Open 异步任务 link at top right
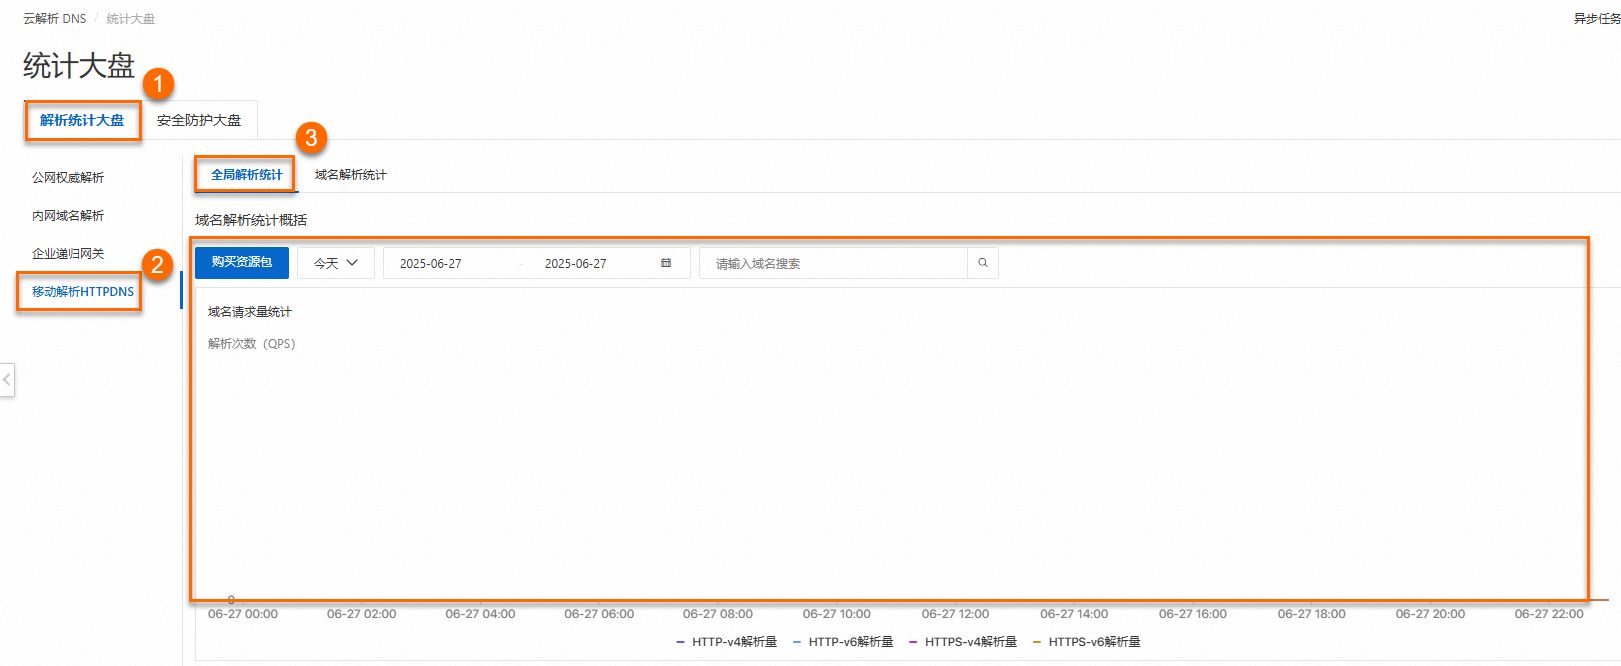Viewport: 1621px width, 666px height. pos(1597,18)
